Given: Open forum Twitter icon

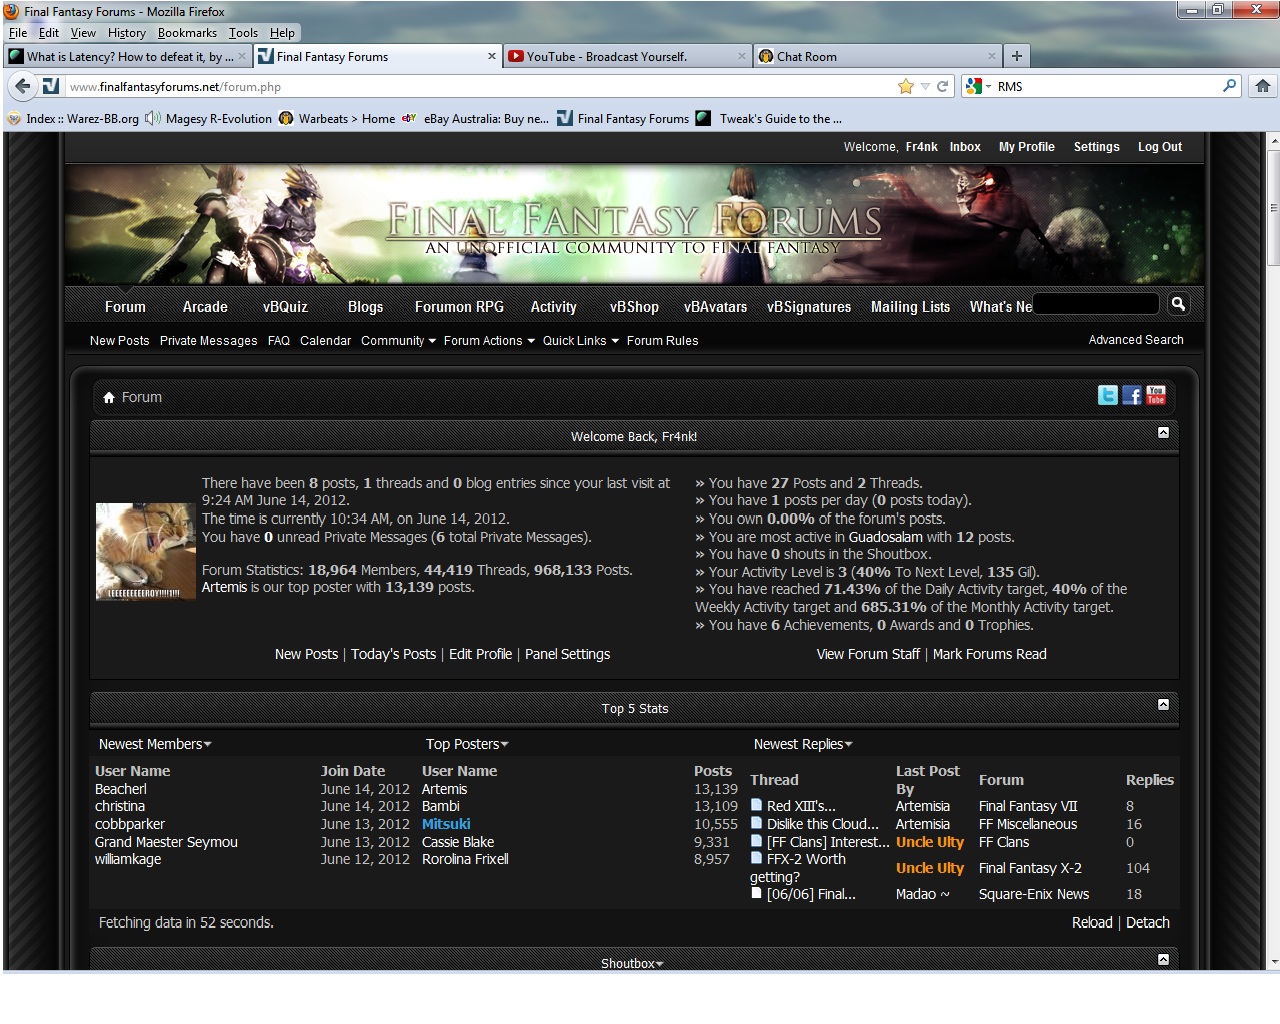Looking at the screenshot, I should pos(1108,395).
